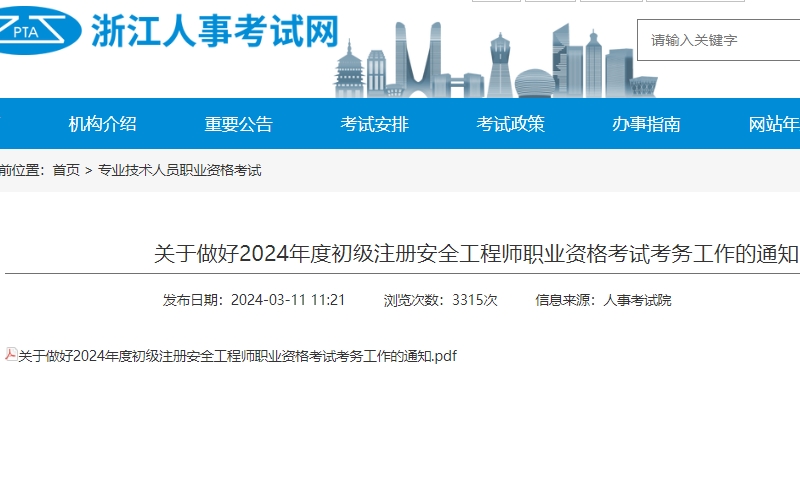The height and width of the screenshot is (500, 800).
Task: Click the 人事考试院 information source text
Action: [x=637, y=300]
